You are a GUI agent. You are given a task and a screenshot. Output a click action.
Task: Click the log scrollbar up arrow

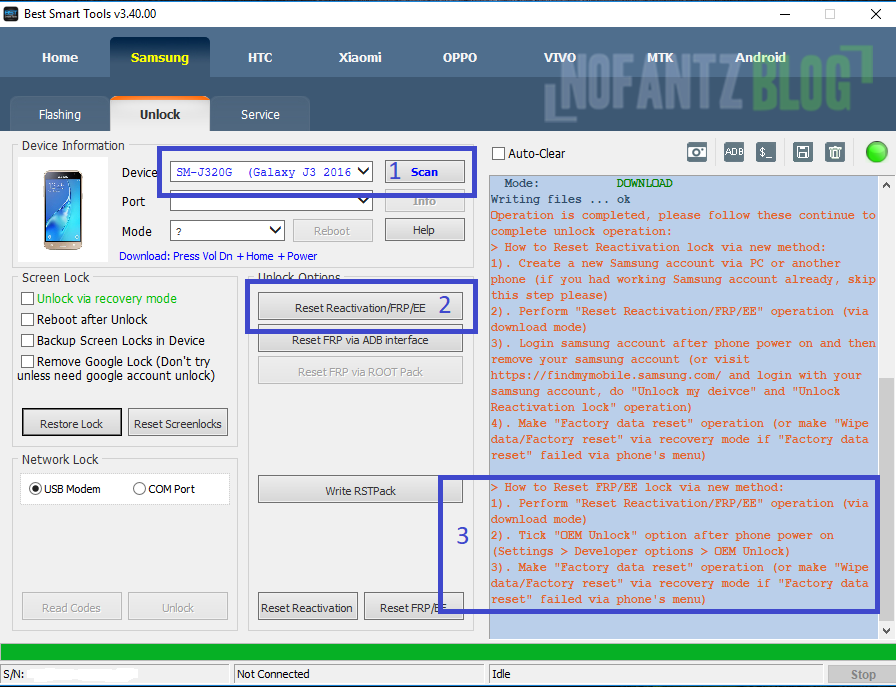[x=886, y=185]
